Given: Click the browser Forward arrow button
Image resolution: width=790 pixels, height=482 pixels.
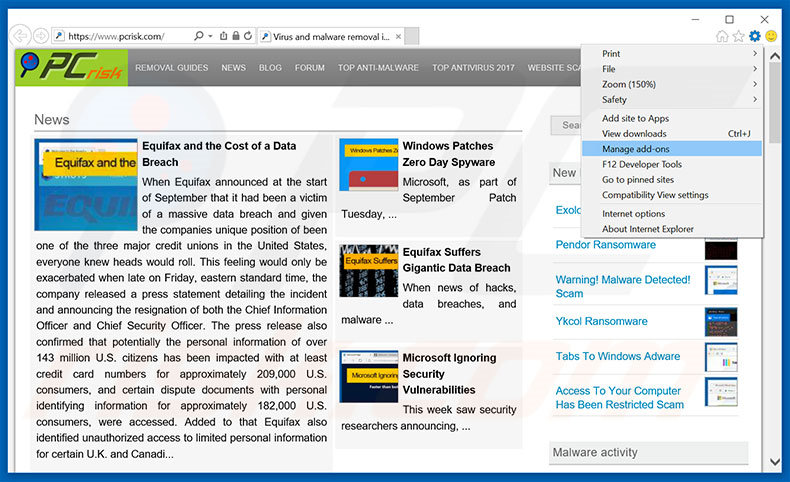Looking at the screenshot, I should tap(41, 36).
